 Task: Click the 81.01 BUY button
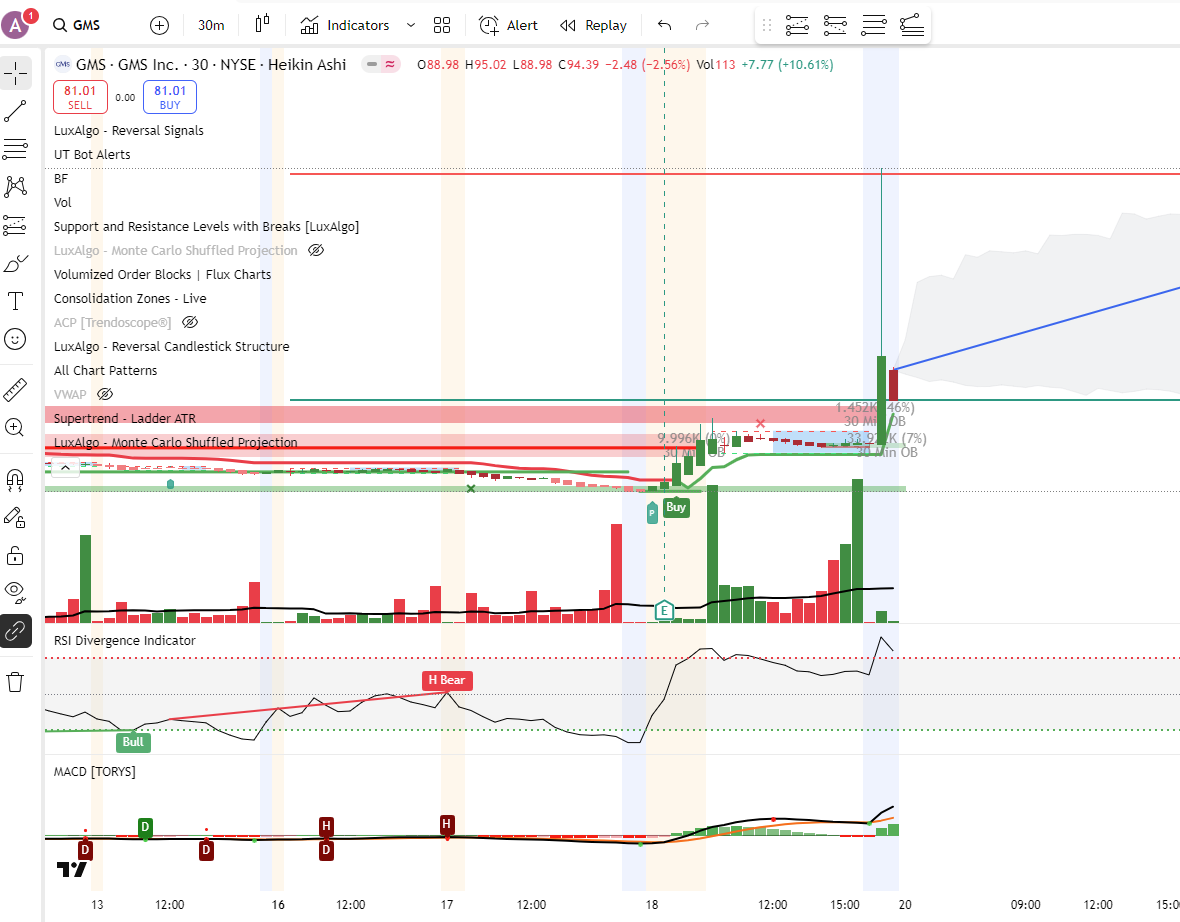170,97
